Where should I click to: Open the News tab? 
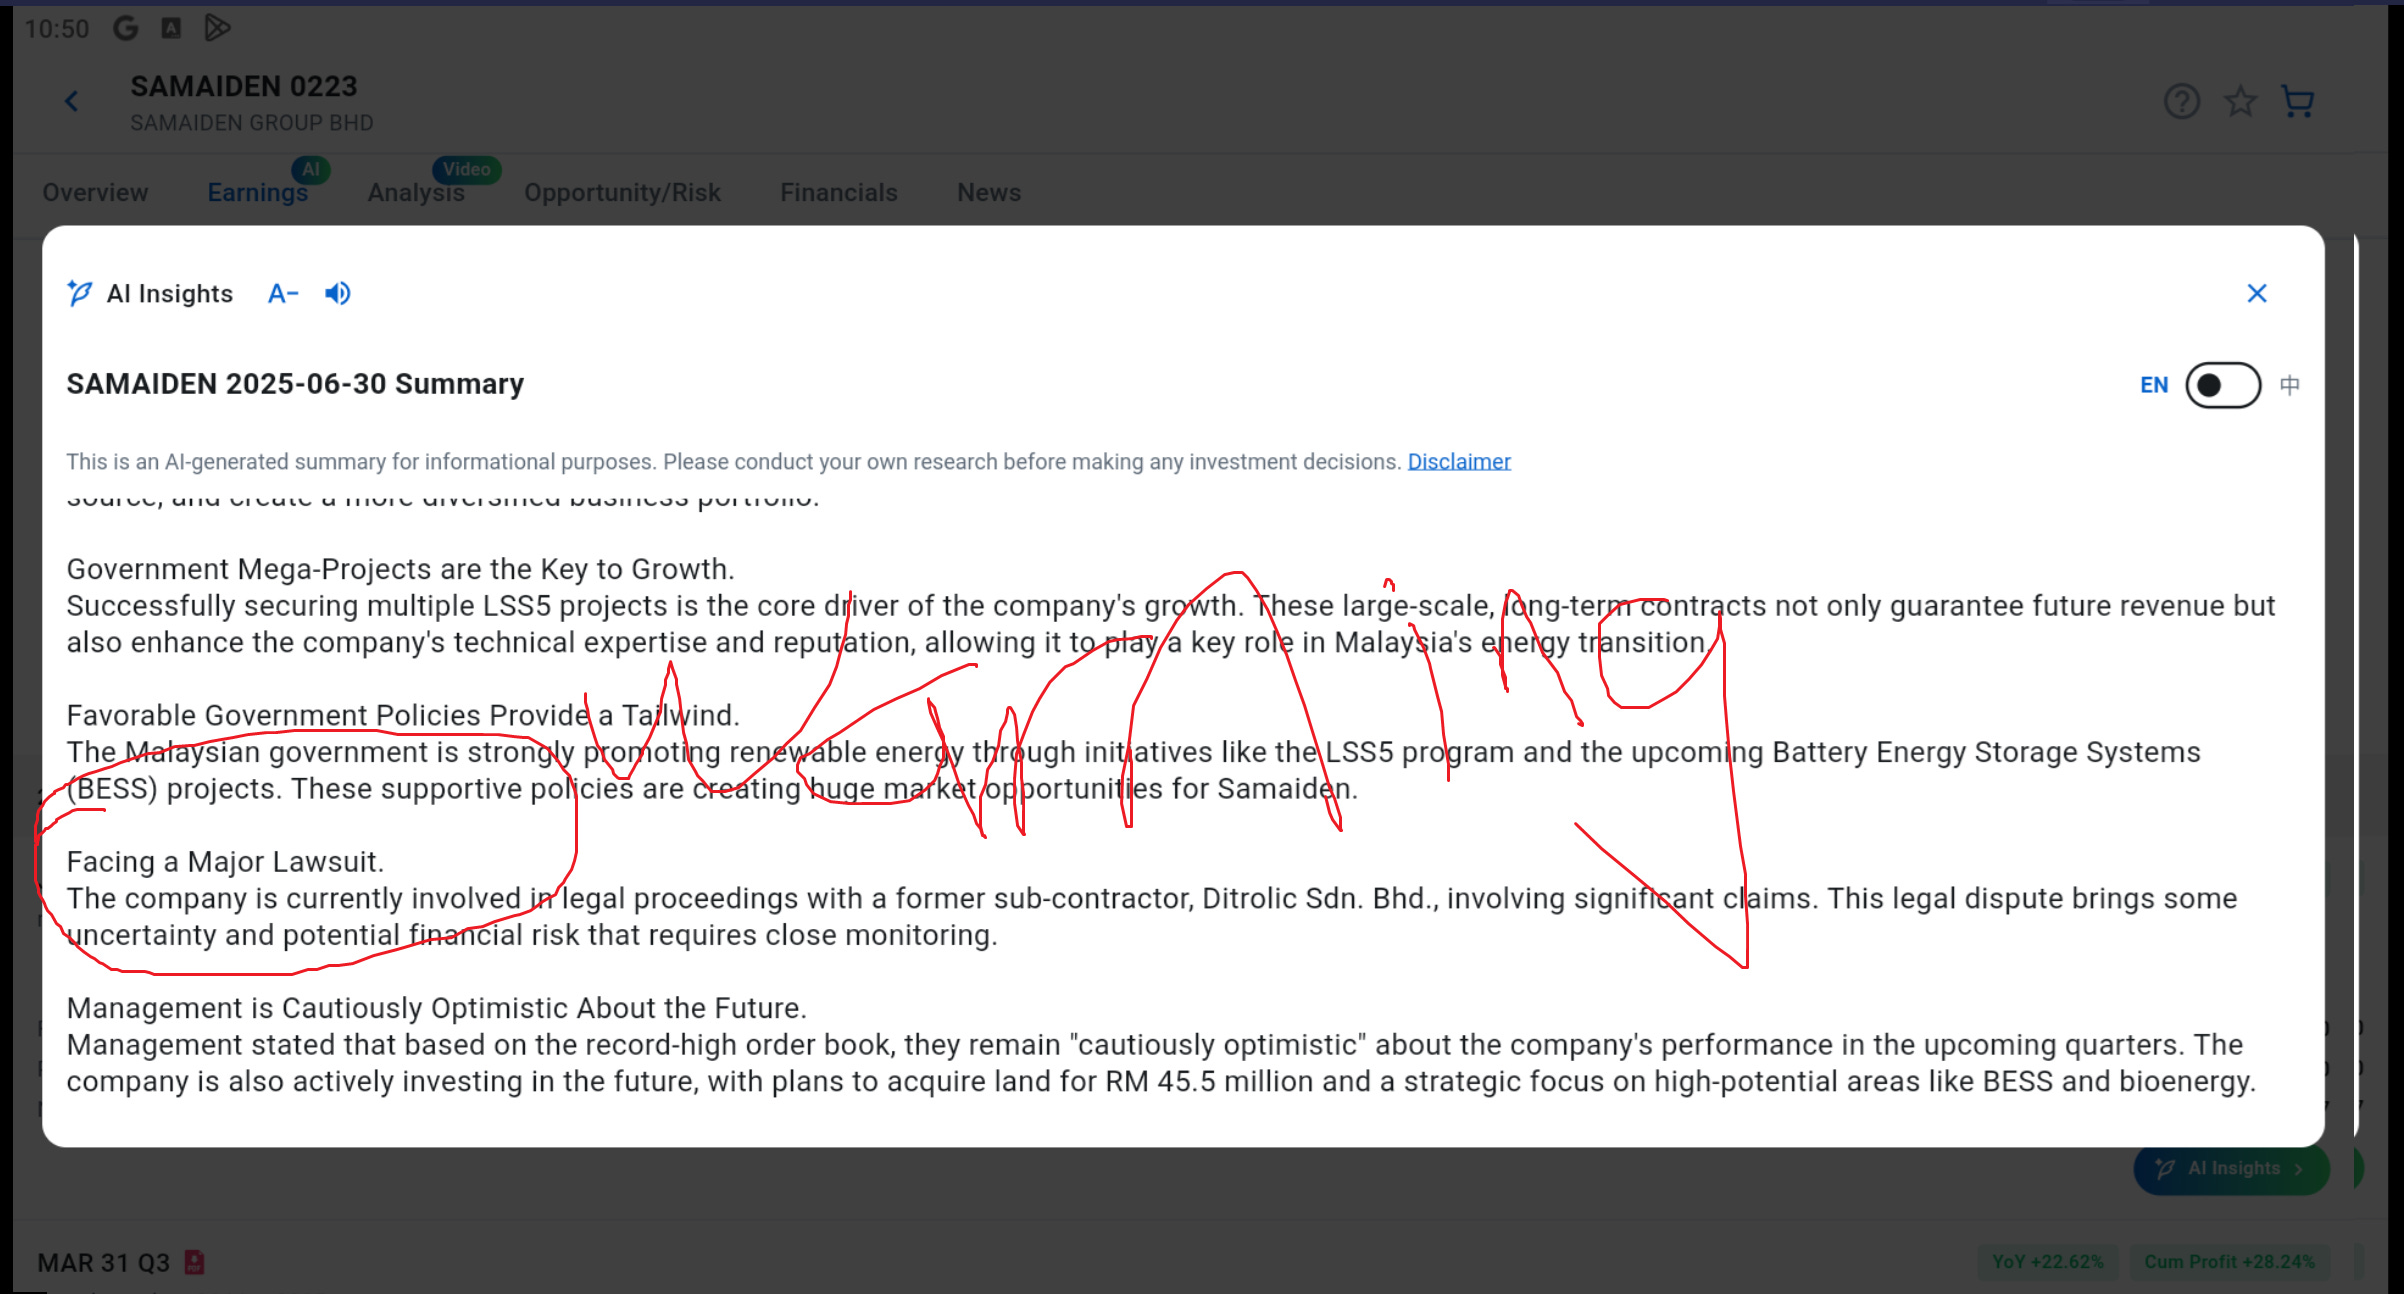point(988,192)
